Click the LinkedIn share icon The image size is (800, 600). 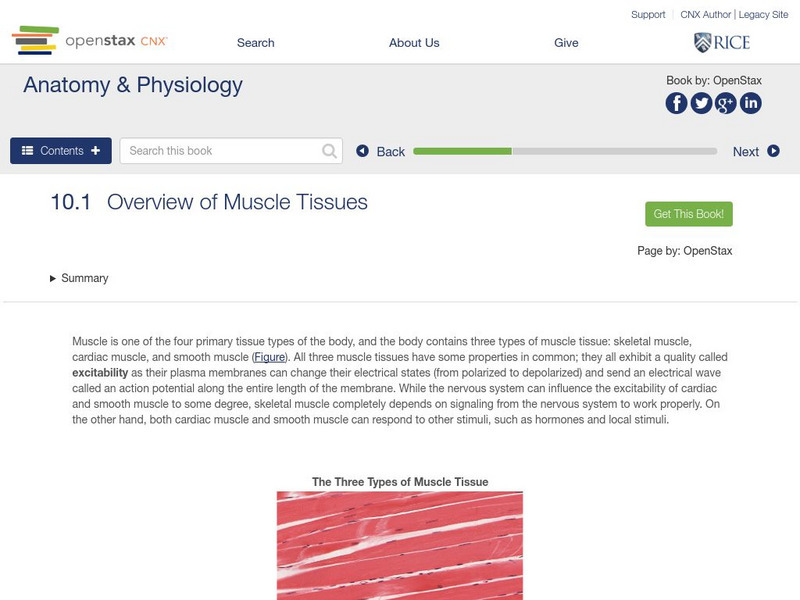750,103
